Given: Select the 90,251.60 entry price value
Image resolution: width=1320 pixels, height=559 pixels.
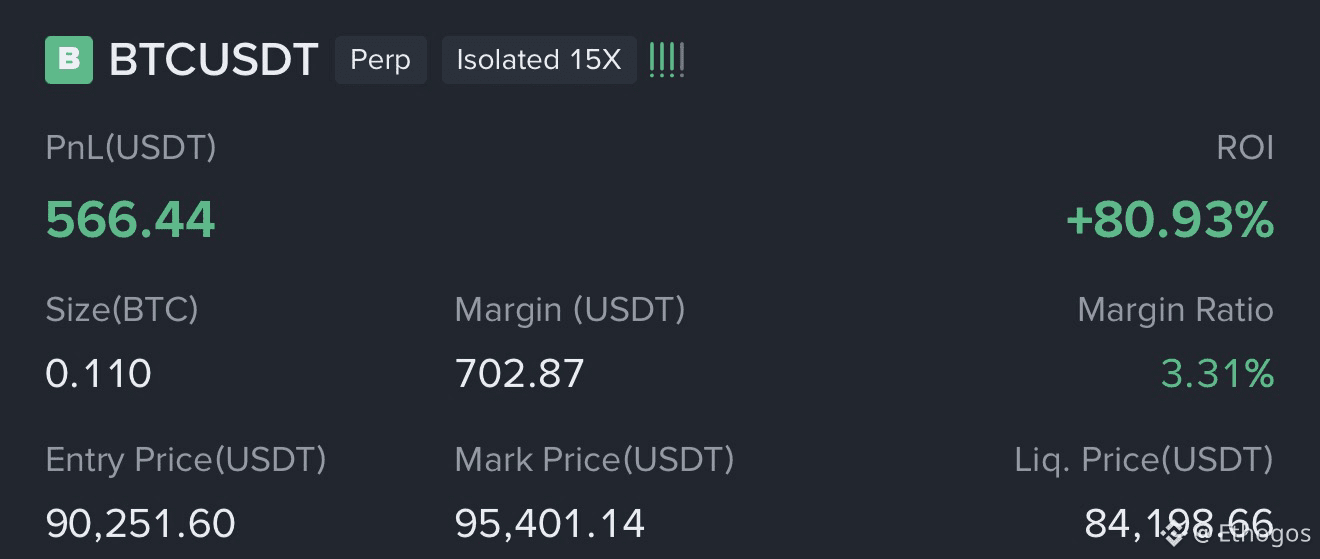Looking at the screenshot, I should coord(140,524).
